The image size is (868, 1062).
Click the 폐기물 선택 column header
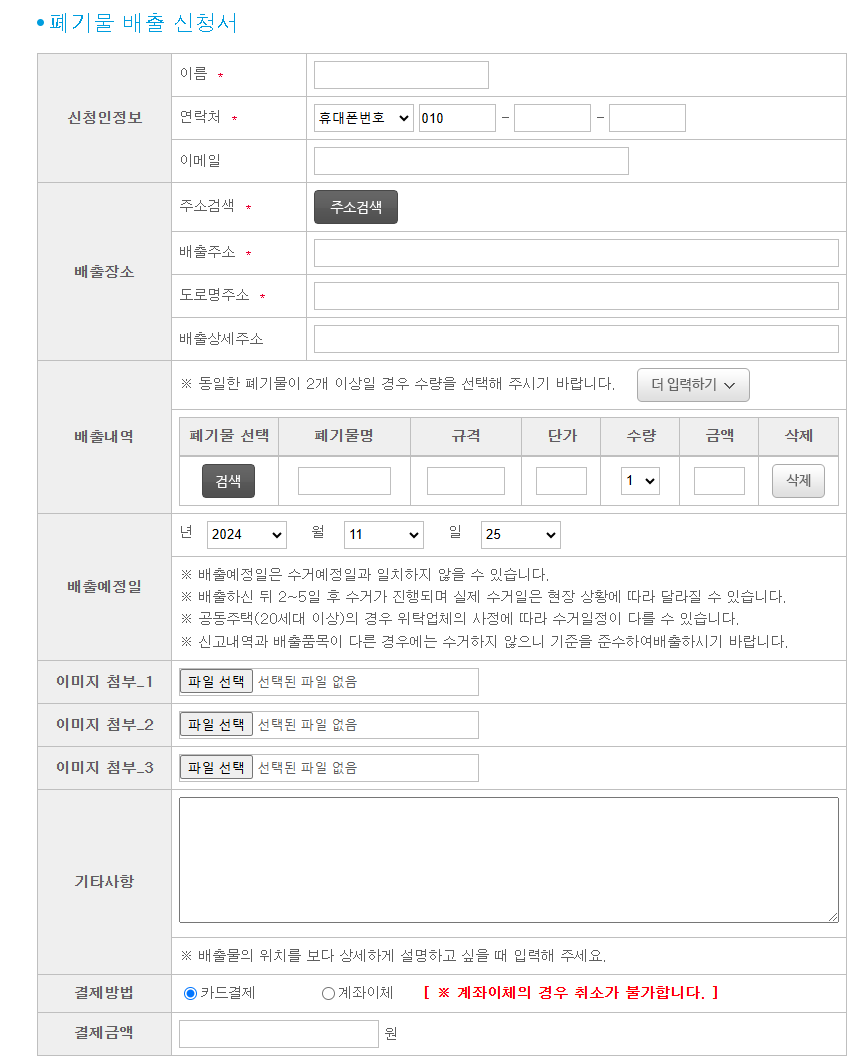coord(229,436)
